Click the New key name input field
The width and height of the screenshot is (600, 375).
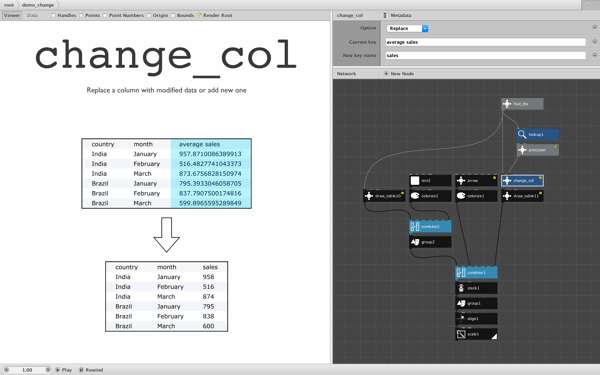click(486, 55)
